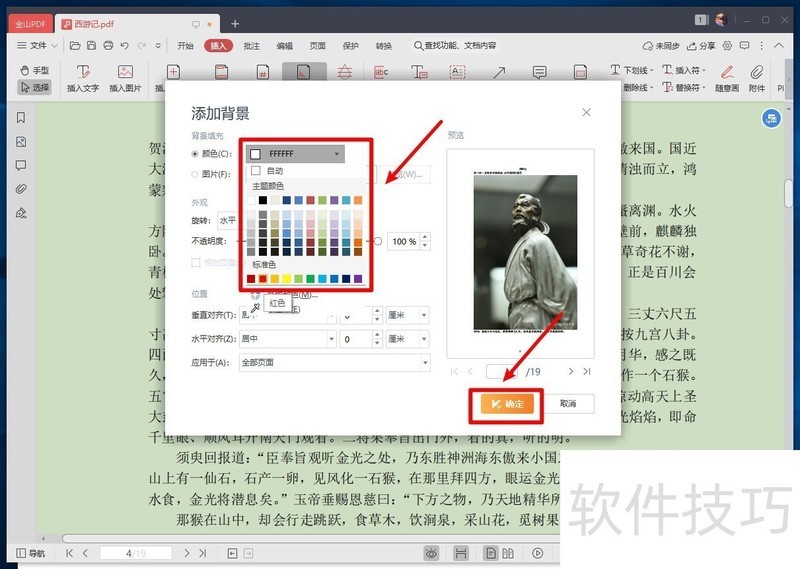Switch to the 批注 ribbon tab
The image size is (800, 569).
(x=251, y=45)
